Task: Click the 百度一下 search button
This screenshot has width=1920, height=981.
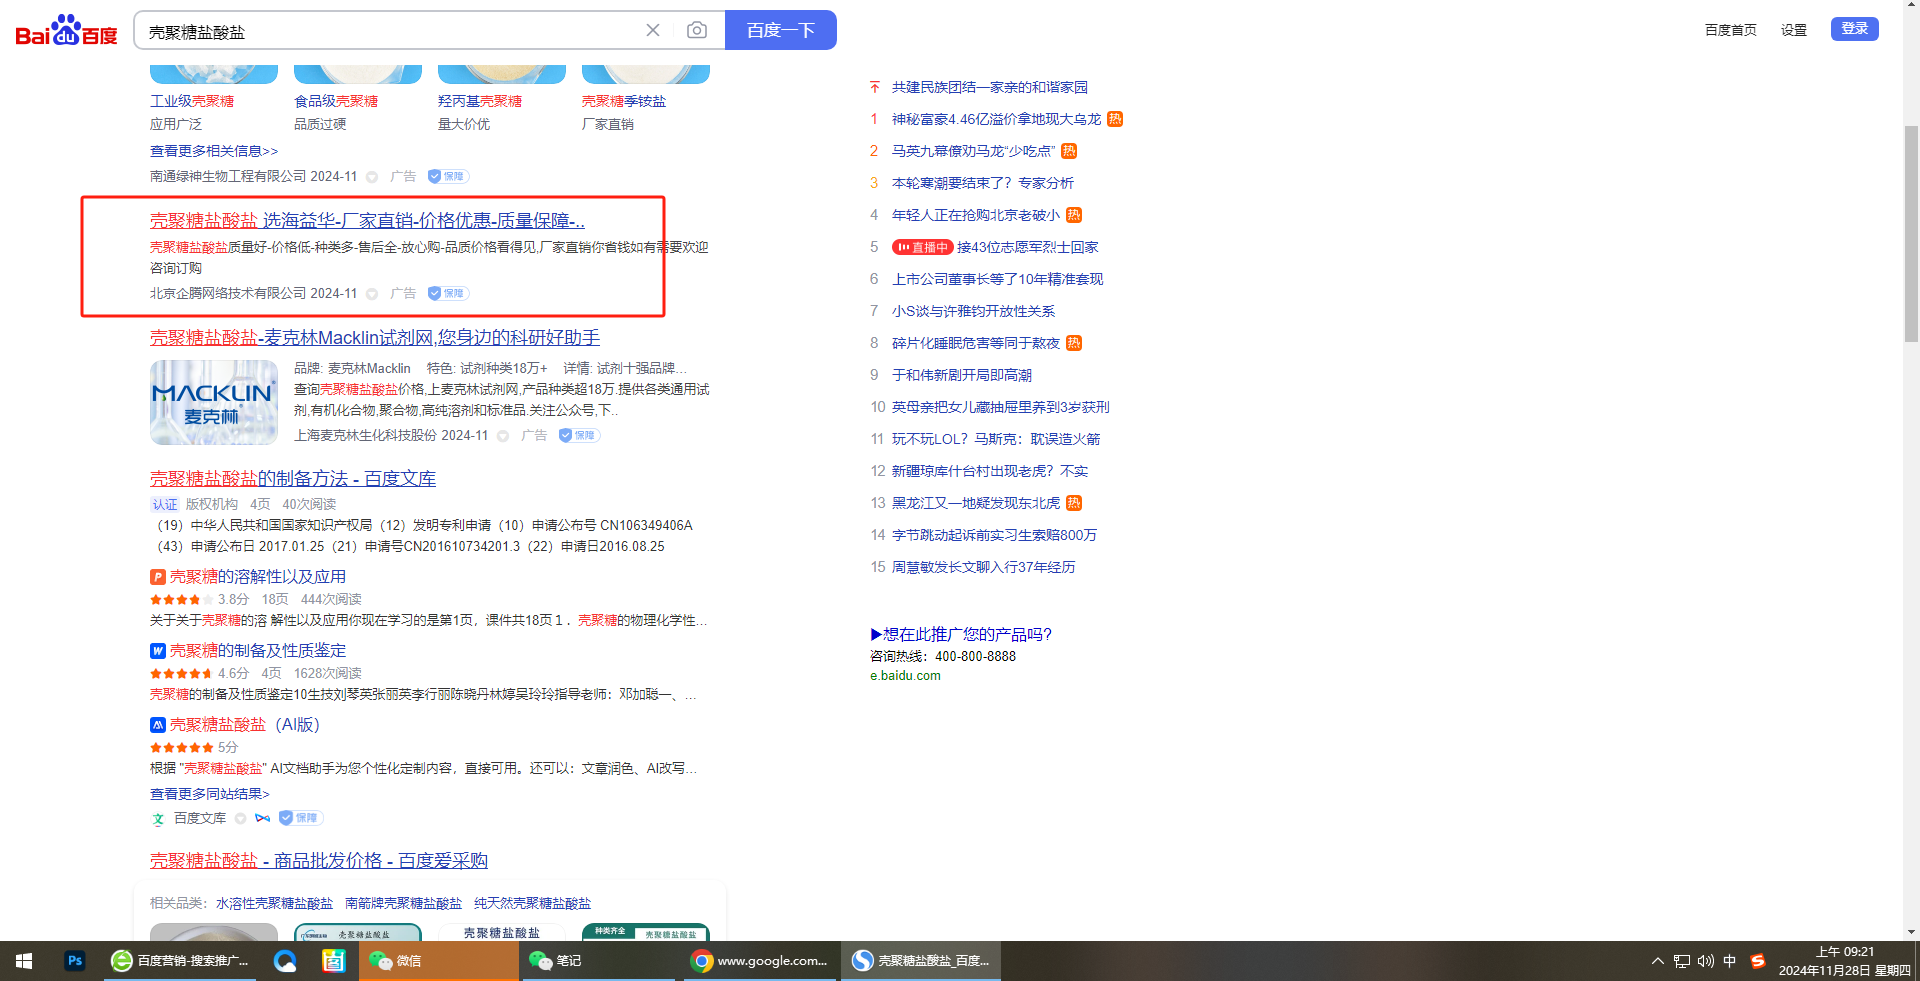Action: click(781, 30)
